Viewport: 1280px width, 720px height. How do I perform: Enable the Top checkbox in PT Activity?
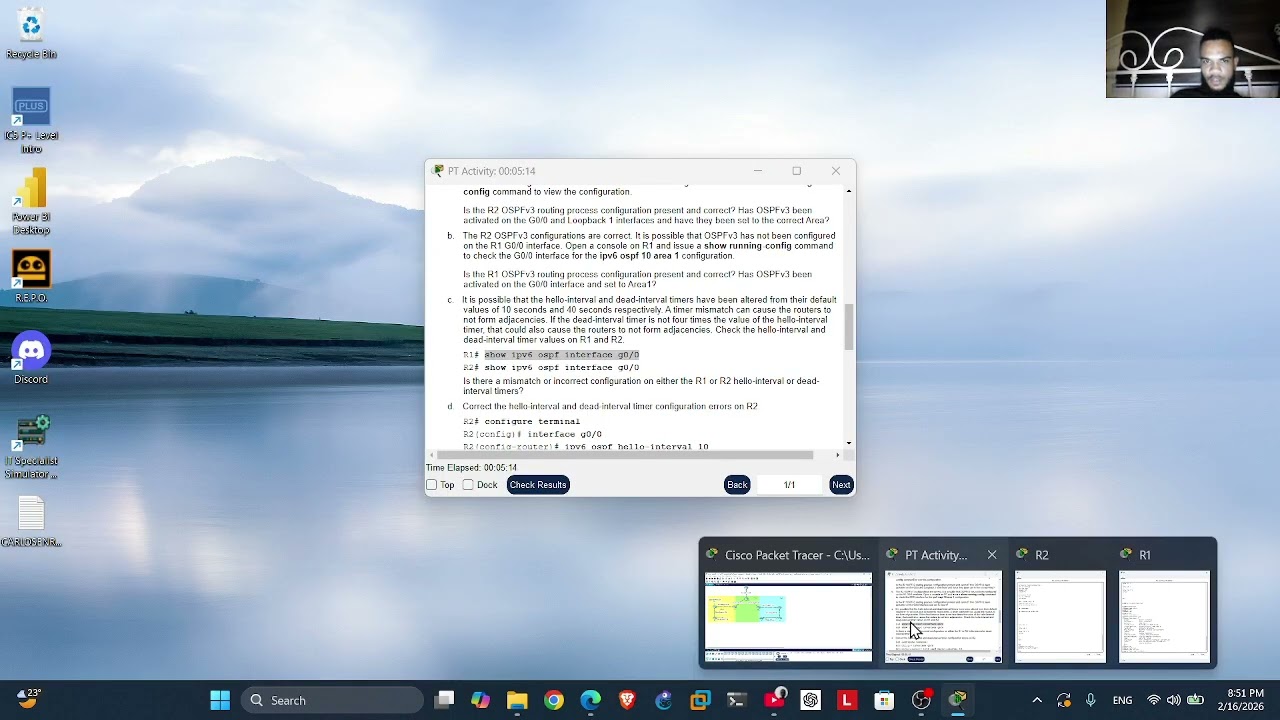[432, 485]
